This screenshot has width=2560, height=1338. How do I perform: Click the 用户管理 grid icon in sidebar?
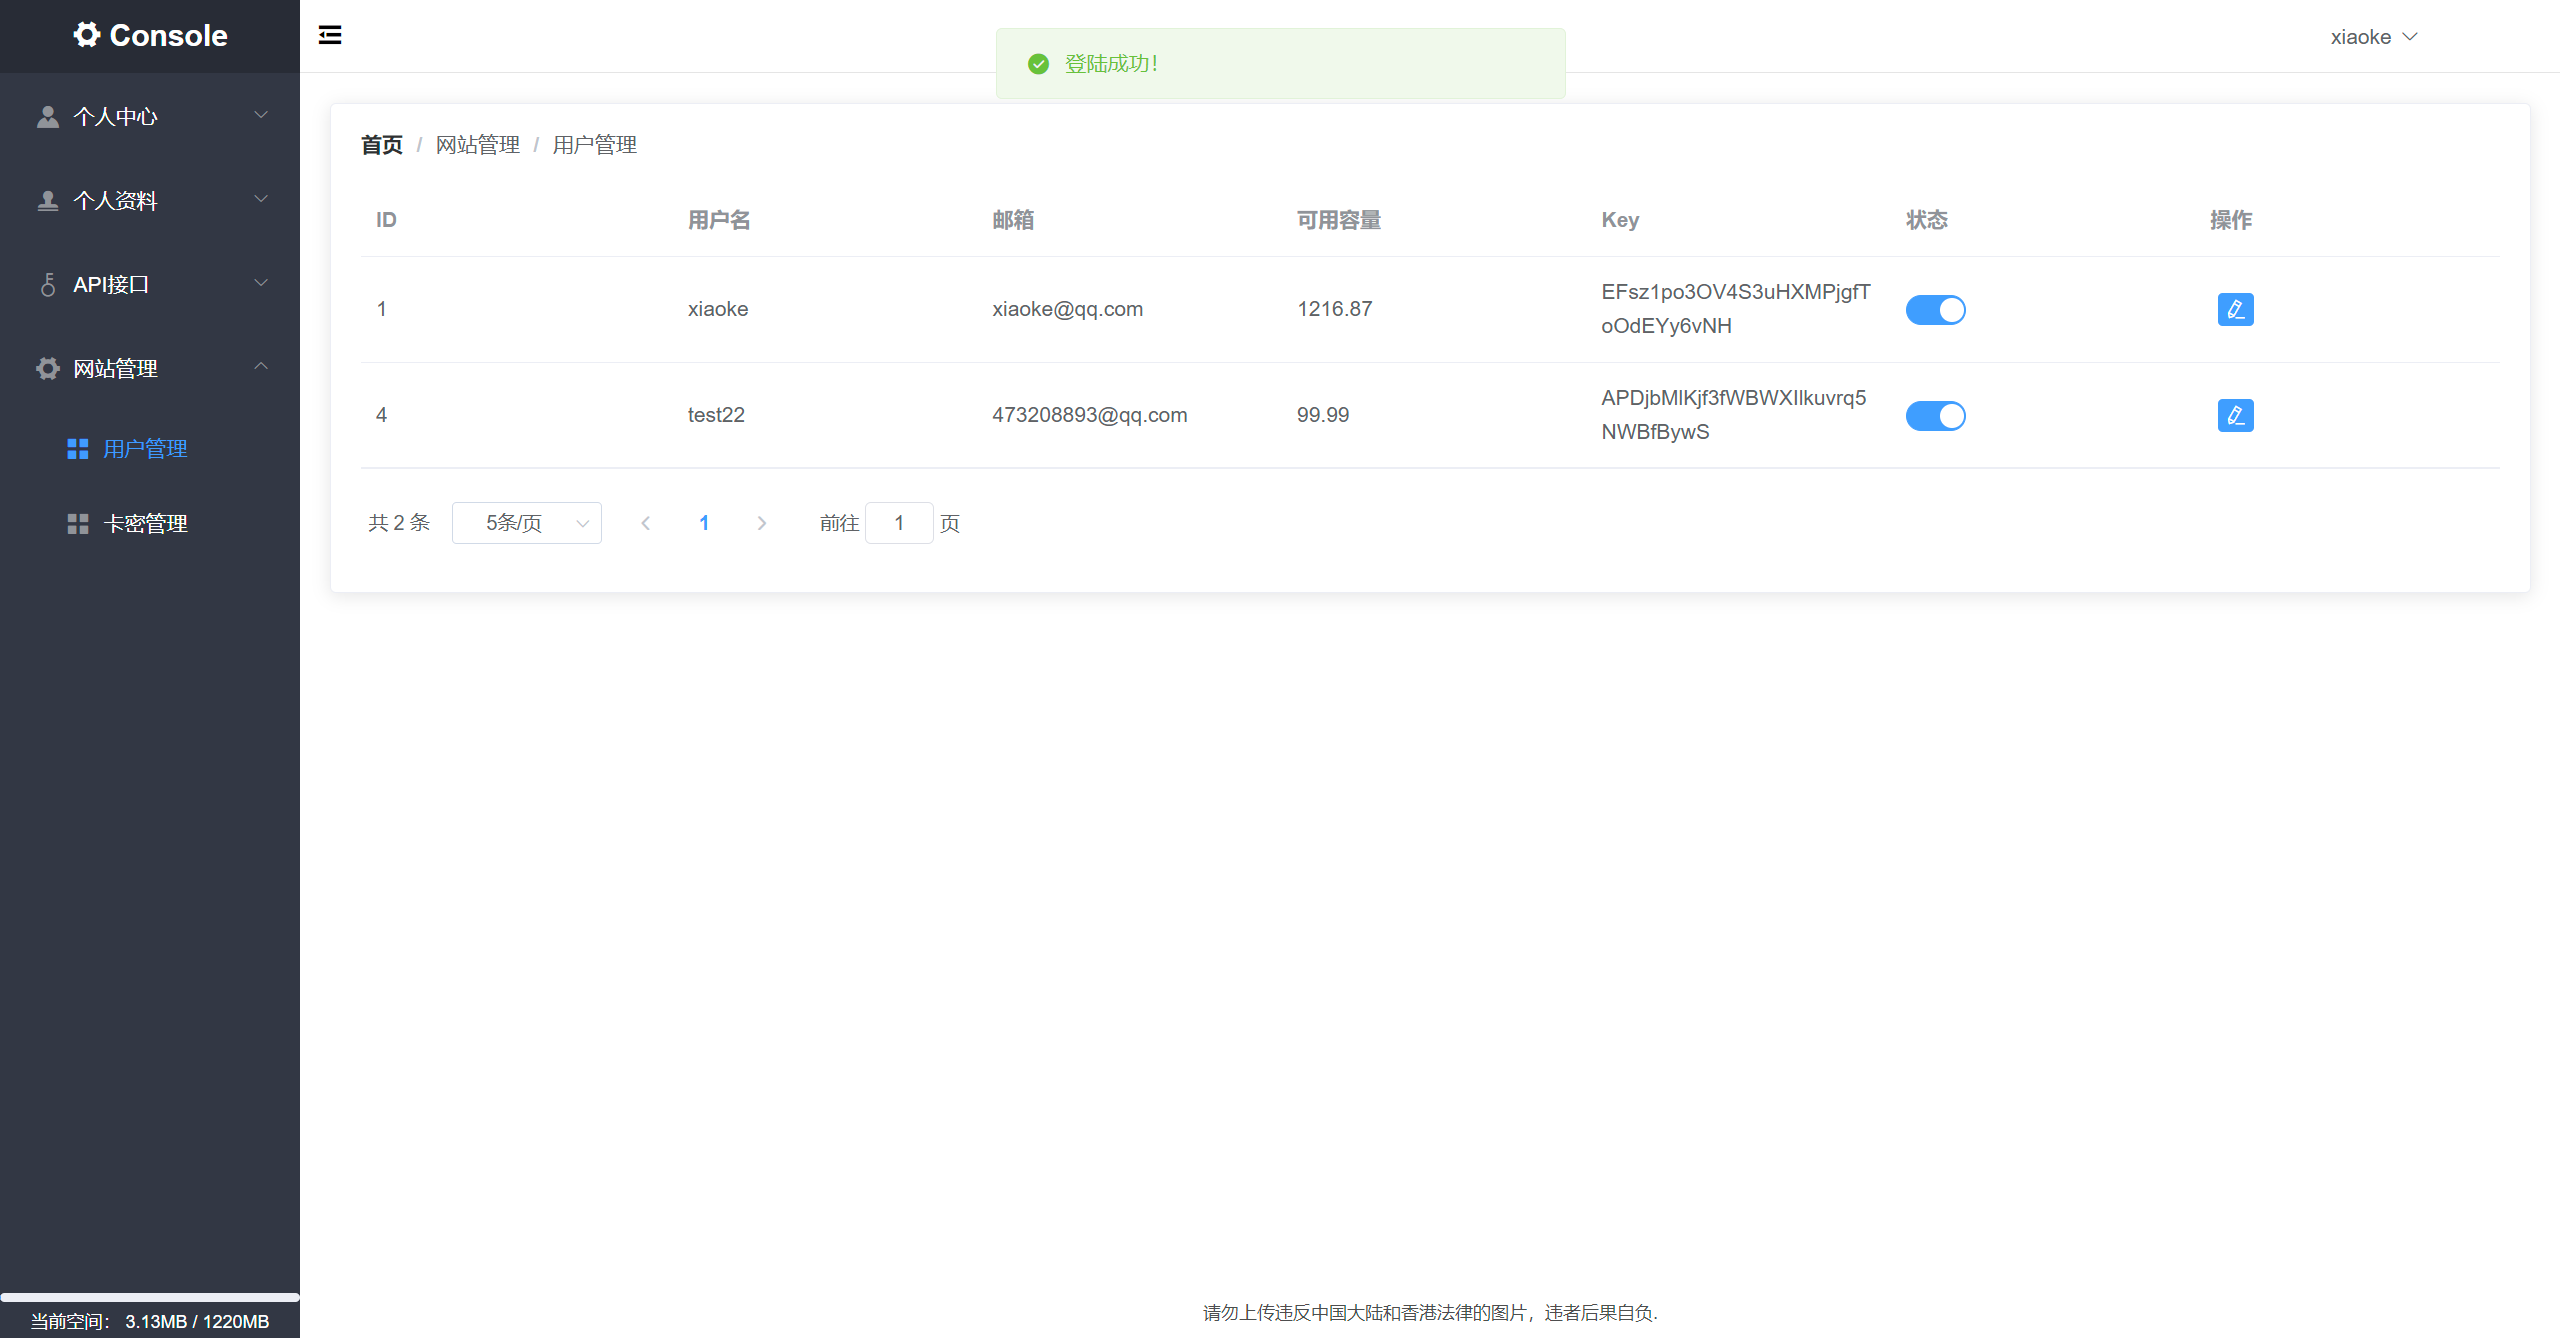[x=78, y=449]
